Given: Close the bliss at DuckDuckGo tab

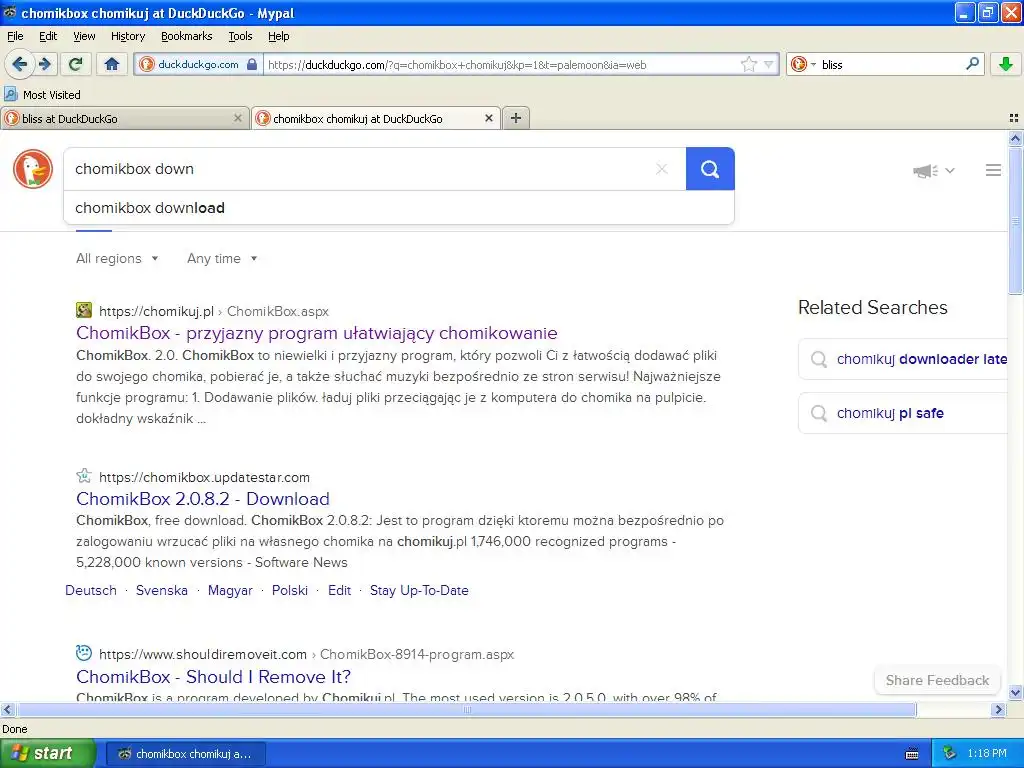Looking at the screenshot, I should pos(238,118).
